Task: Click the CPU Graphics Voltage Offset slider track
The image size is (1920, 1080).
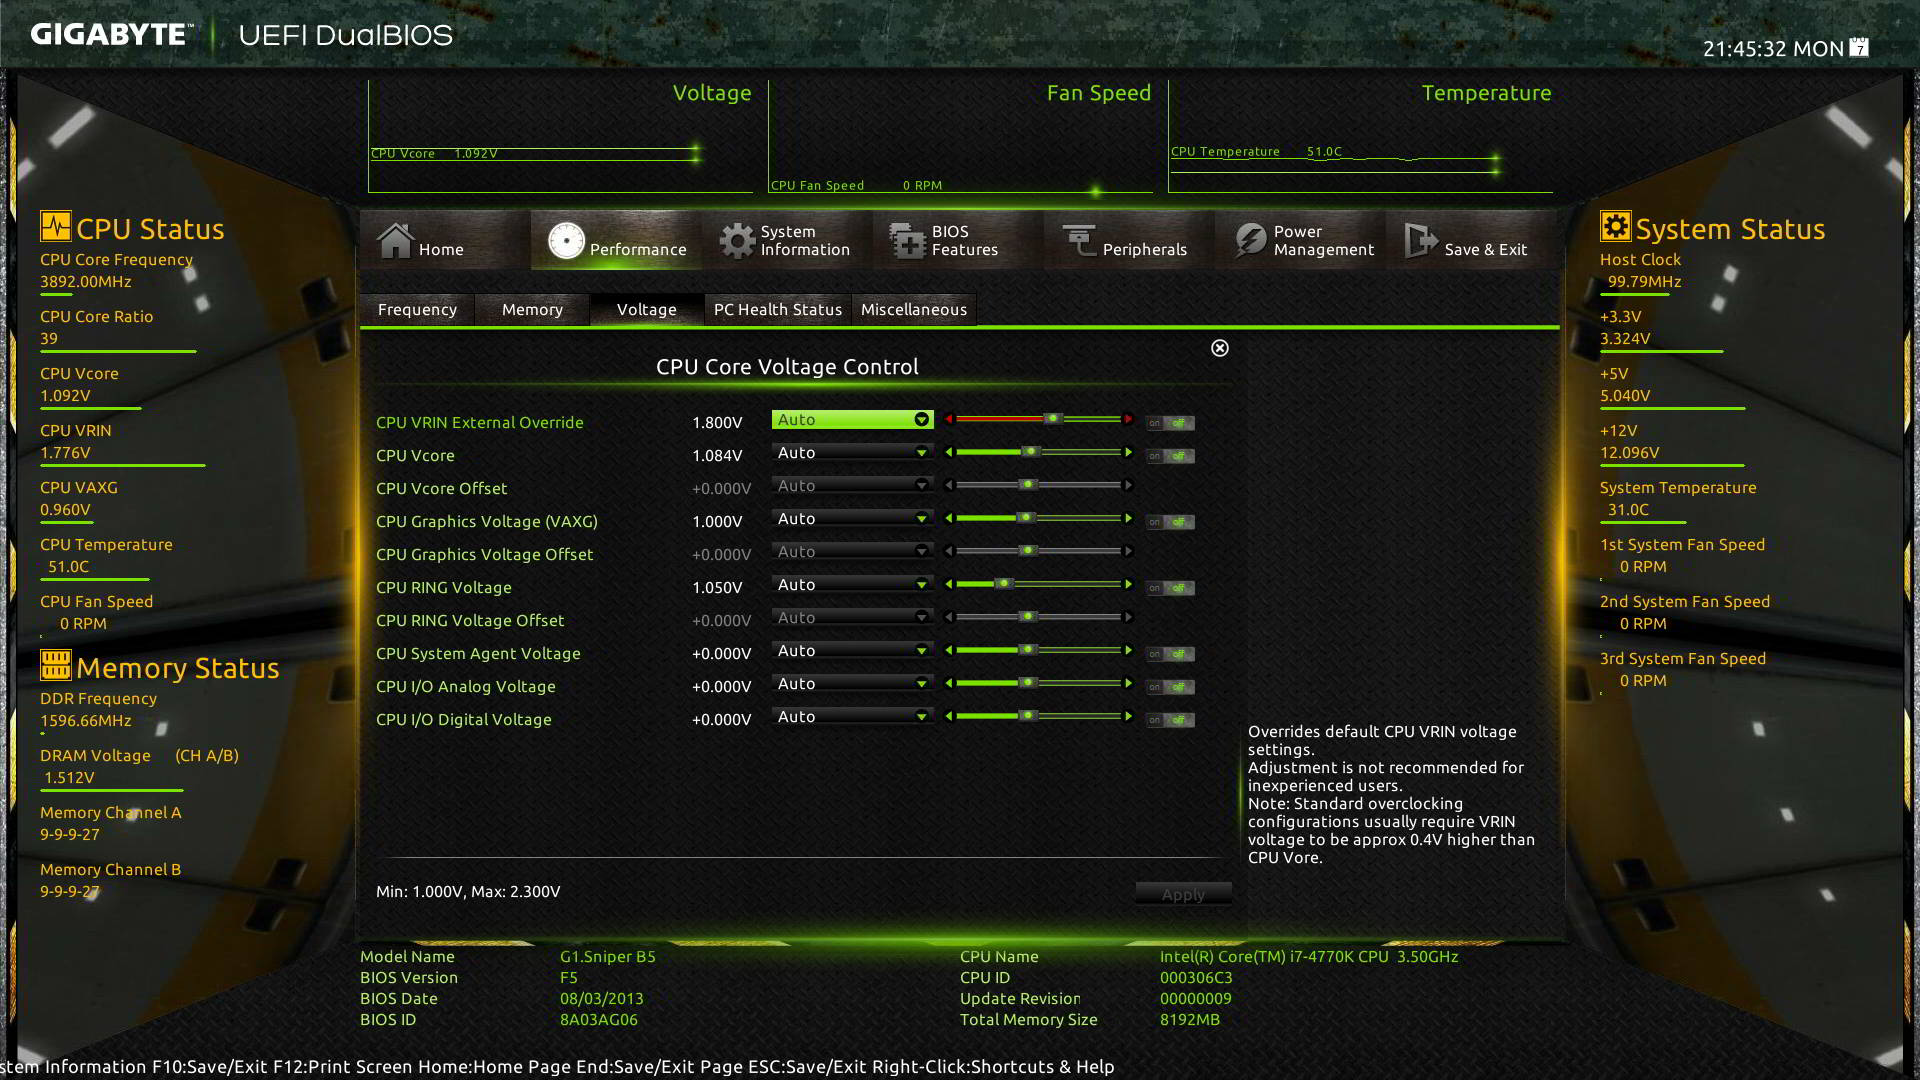Action: click(1038, 551)
